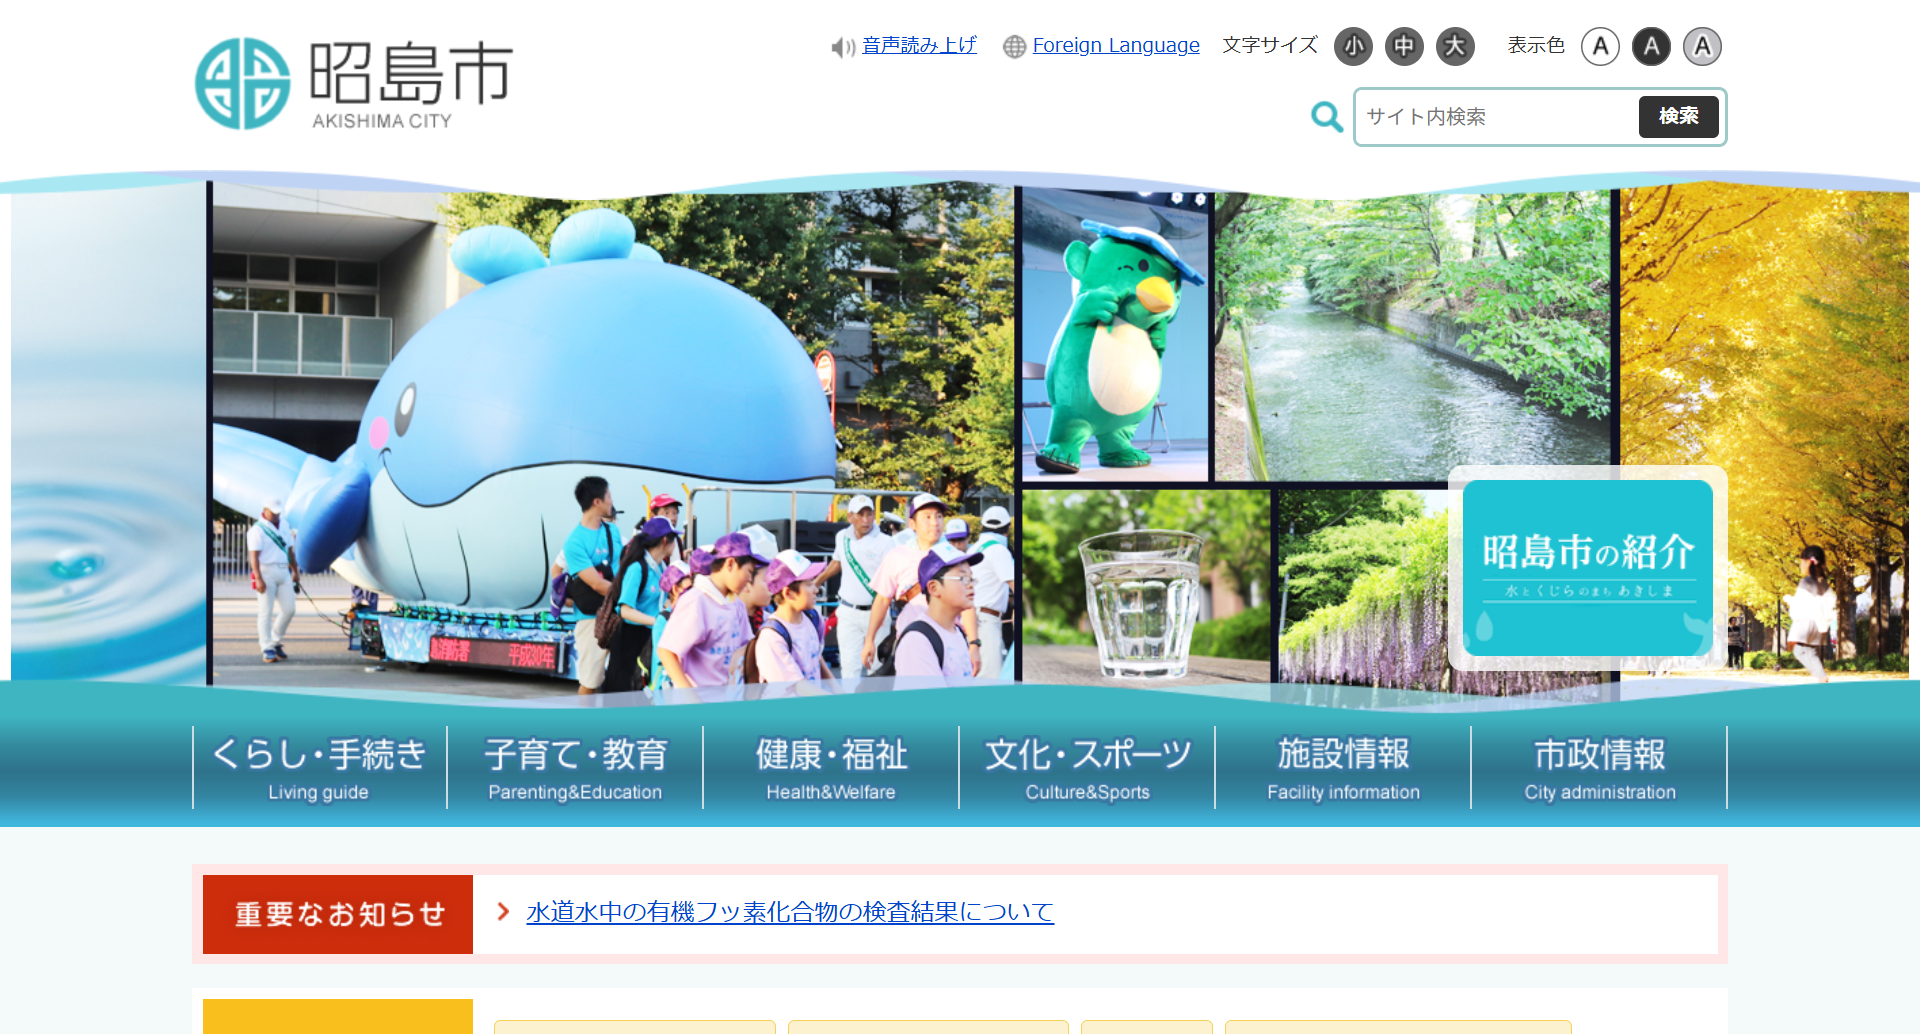Open the water fluorine compound test results notice

click(x=790, y=912)
